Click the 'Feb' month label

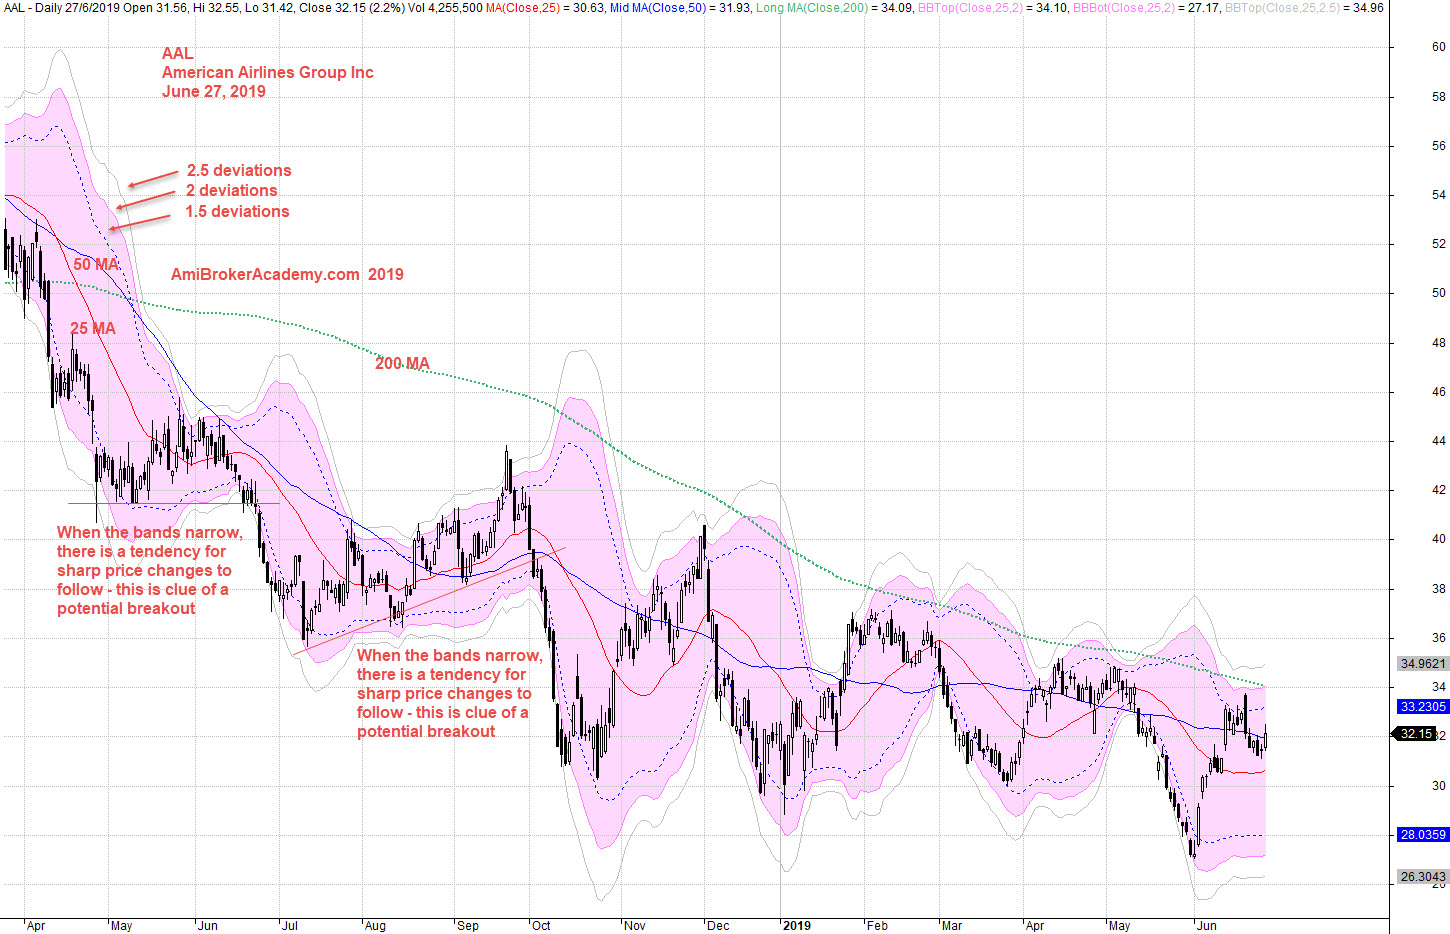(x=877, y=925)
